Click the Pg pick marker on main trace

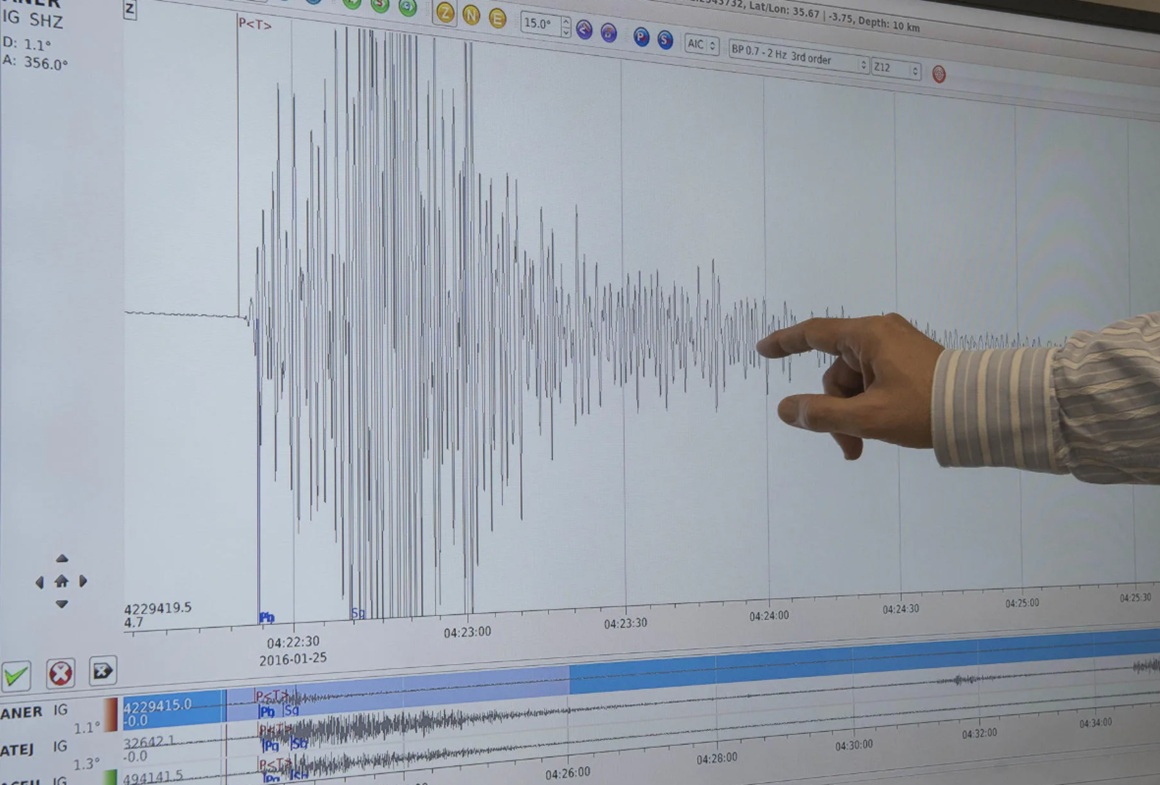point(267,617)
